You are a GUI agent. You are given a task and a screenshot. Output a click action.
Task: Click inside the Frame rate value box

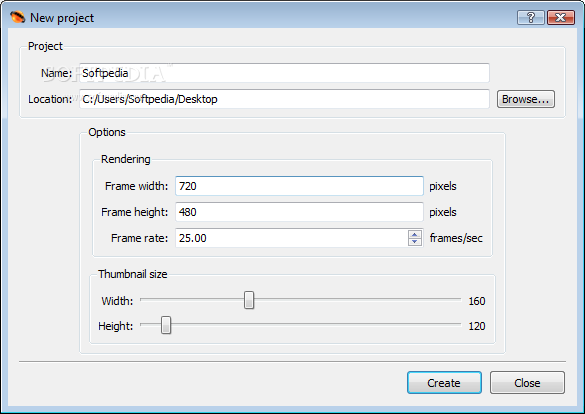pyautogui.click(x=292, y=238)
